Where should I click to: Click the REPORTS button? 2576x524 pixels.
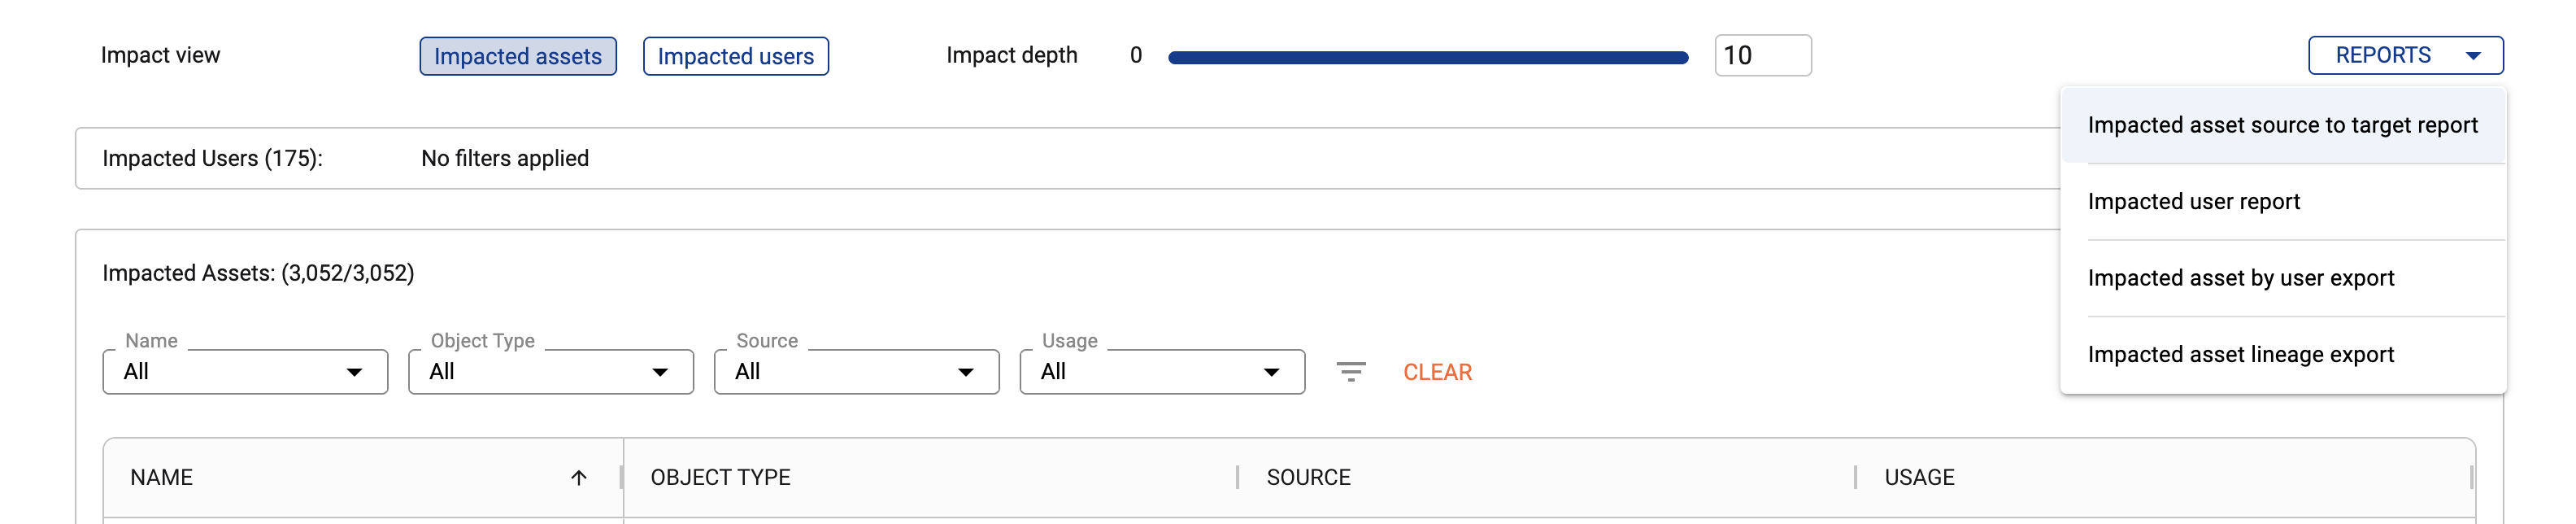2383,56
